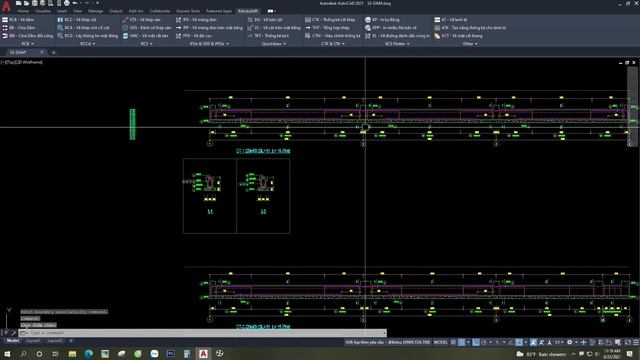Select the VMC Vẽ mặt cắt sàn tool
This screenshot has width=640, height=360.
(x=145, y=36)
